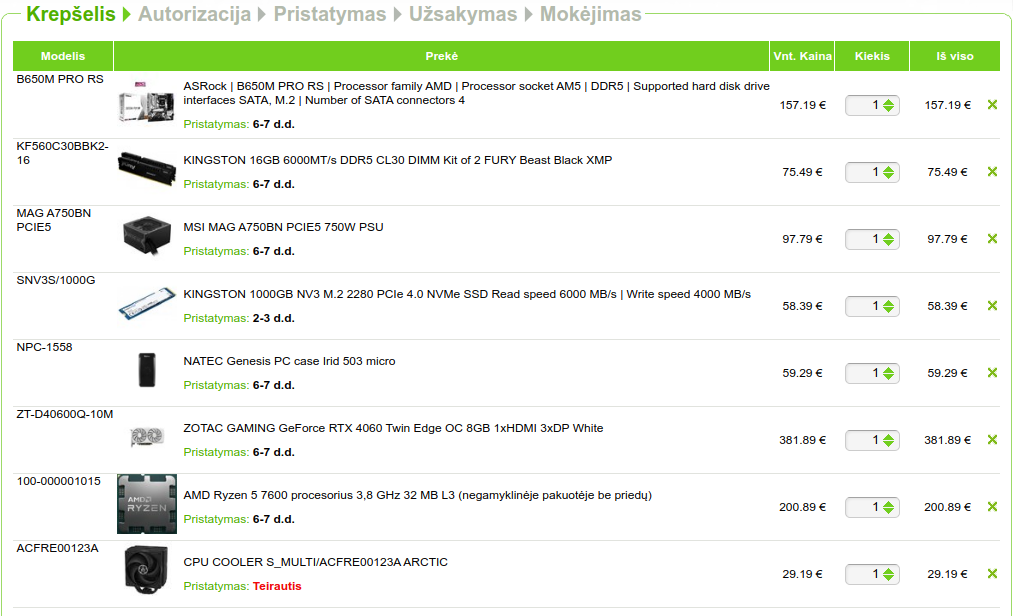The width and height of the screenshot is (1013, 616).
Task: Click model code ACFRE00123A
Action: (57, 548)
